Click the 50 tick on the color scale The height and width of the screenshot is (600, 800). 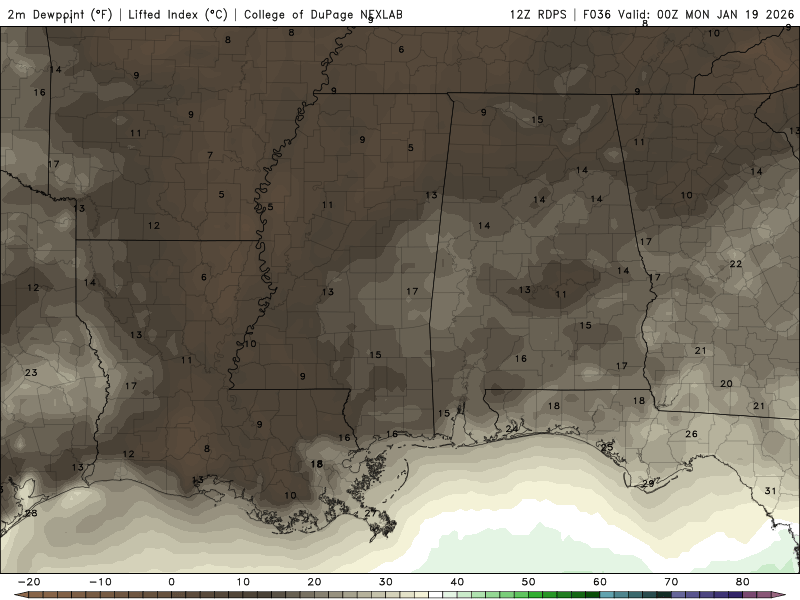point(529,582)
